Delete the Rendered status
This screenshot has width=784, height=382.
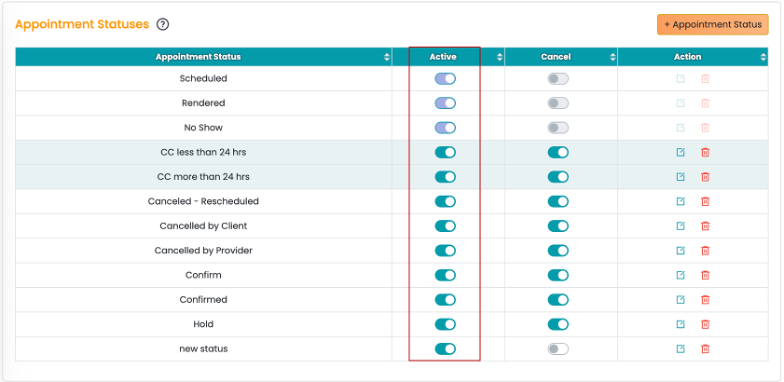click(705, 103)
